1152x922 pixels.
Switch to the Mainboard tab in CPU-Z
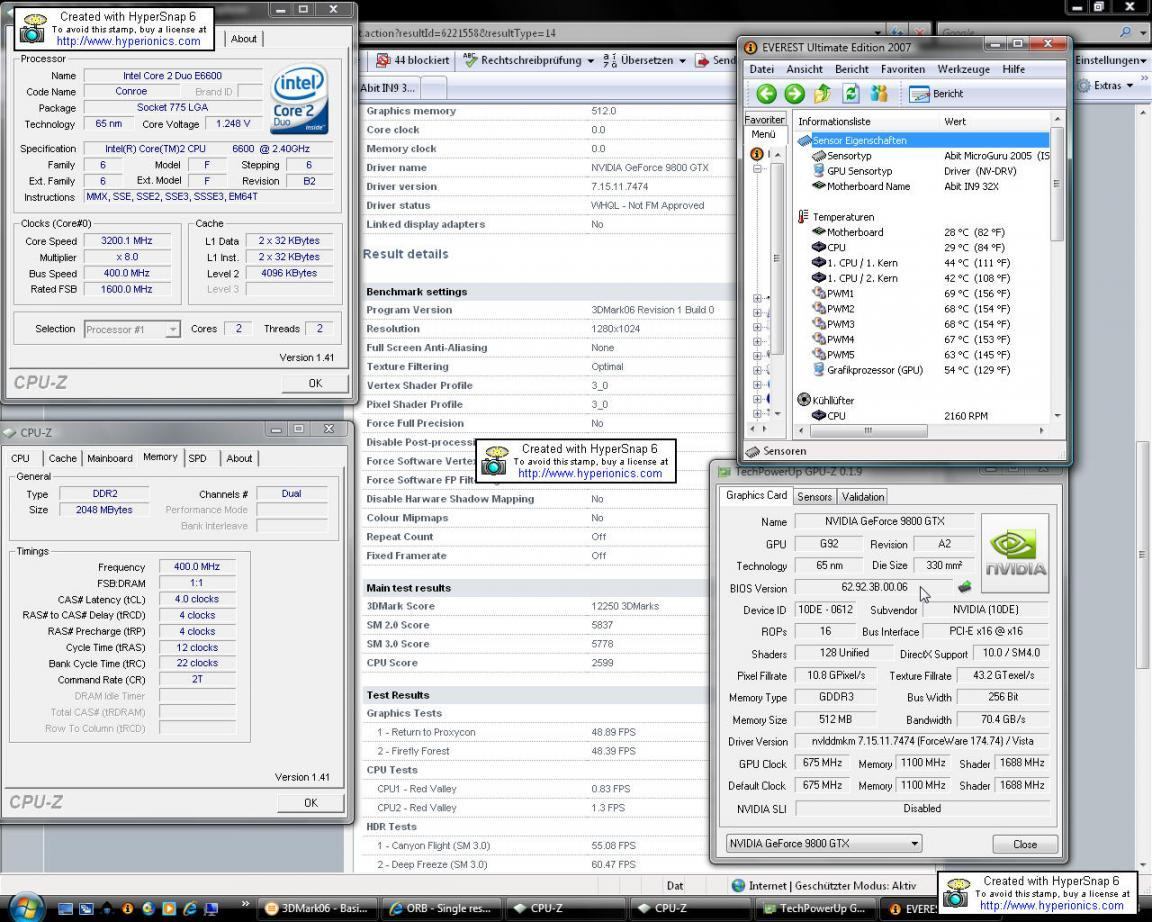click(x=109, y=458)
